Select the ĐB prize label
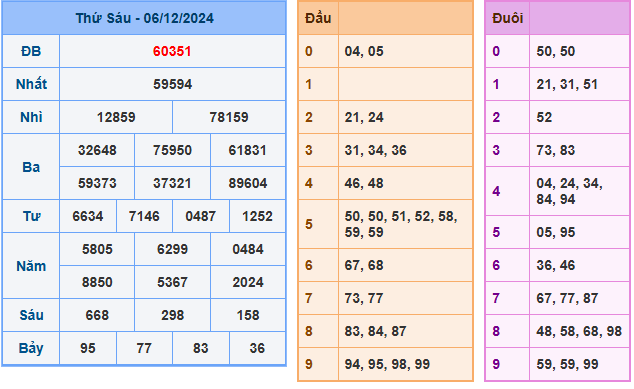Viewport: 634px width, 389px height. 31,51
